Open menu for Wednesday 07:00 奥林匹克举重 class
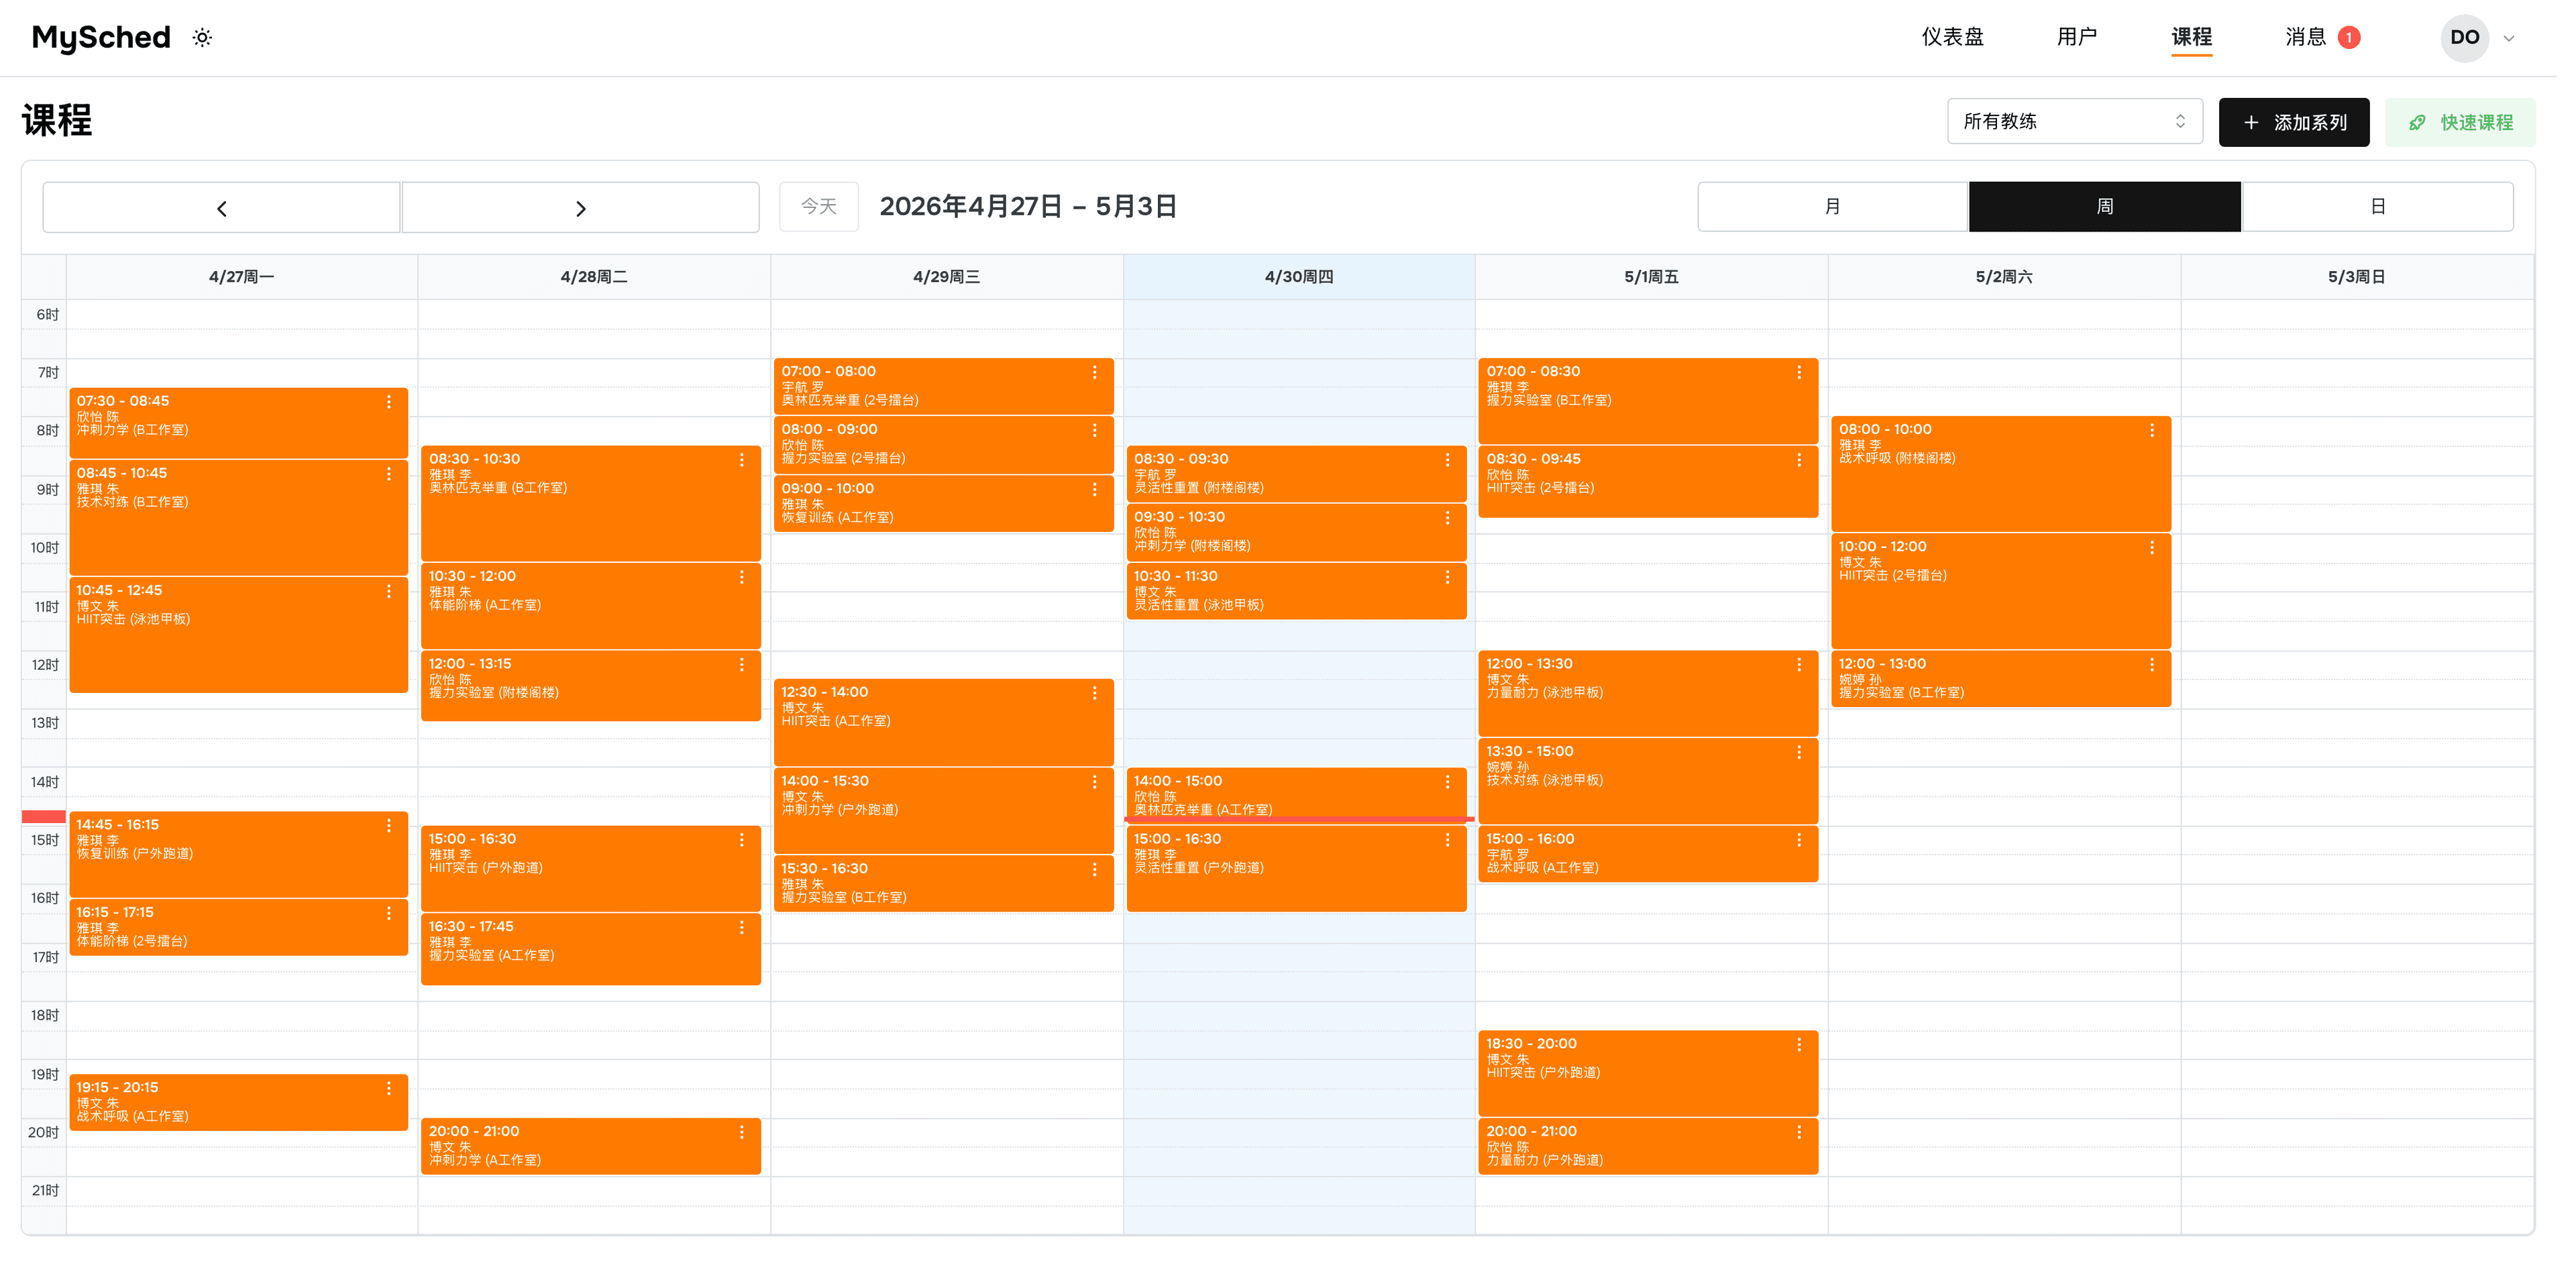2576x1288 pixels. (x=1095, y=373)
